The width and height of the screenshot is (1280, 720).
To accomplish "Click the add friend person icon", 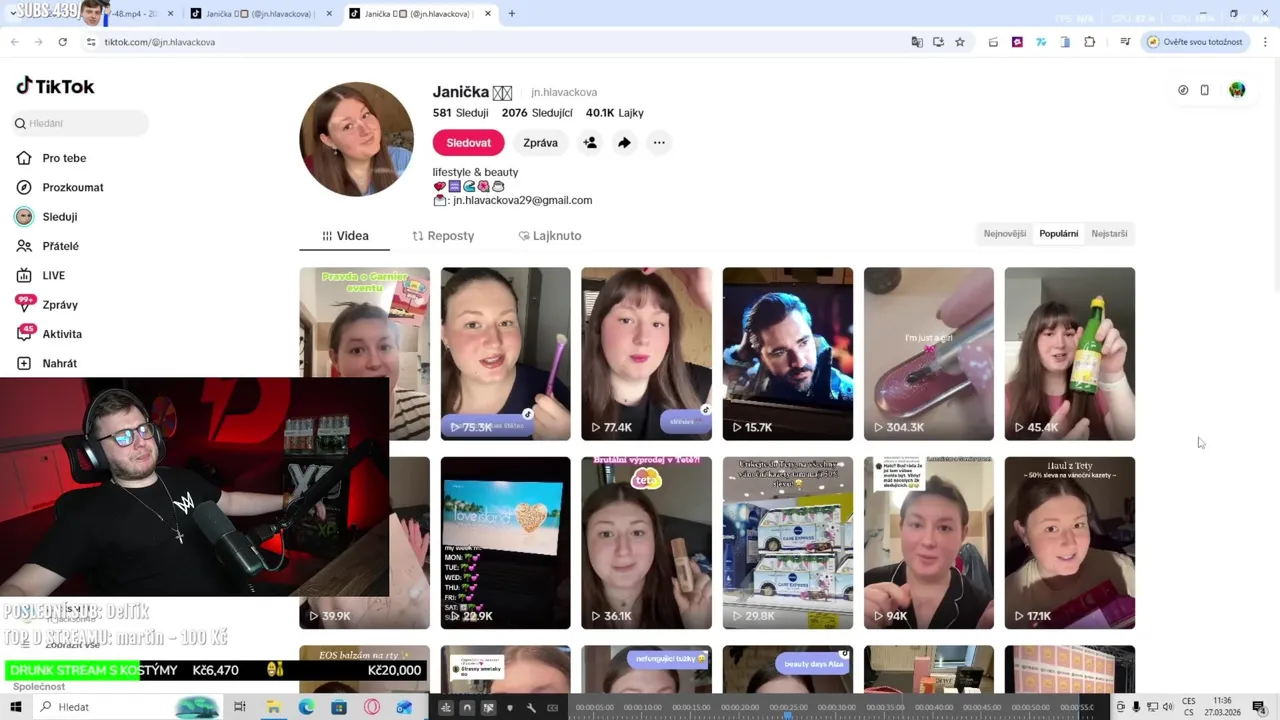I will pos(590,143).
